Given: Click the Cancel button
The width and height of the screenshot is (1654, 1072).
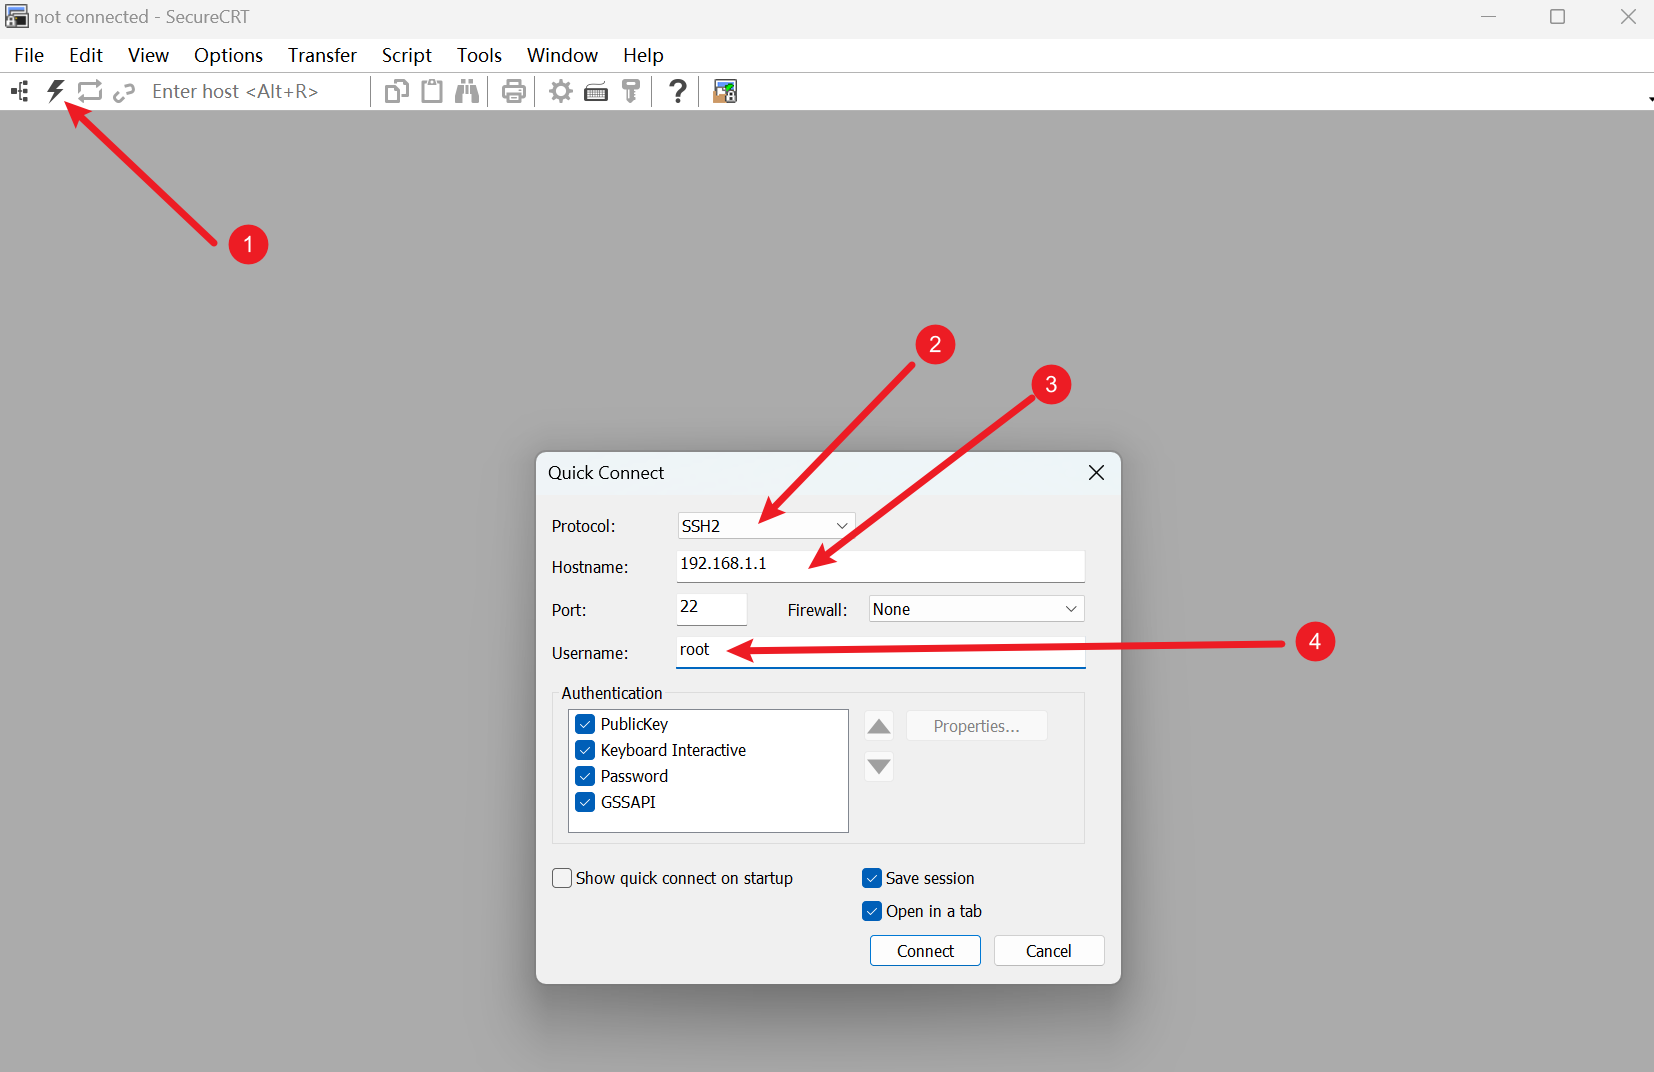Looking at the screenshot, I should tap(1048, 951).
